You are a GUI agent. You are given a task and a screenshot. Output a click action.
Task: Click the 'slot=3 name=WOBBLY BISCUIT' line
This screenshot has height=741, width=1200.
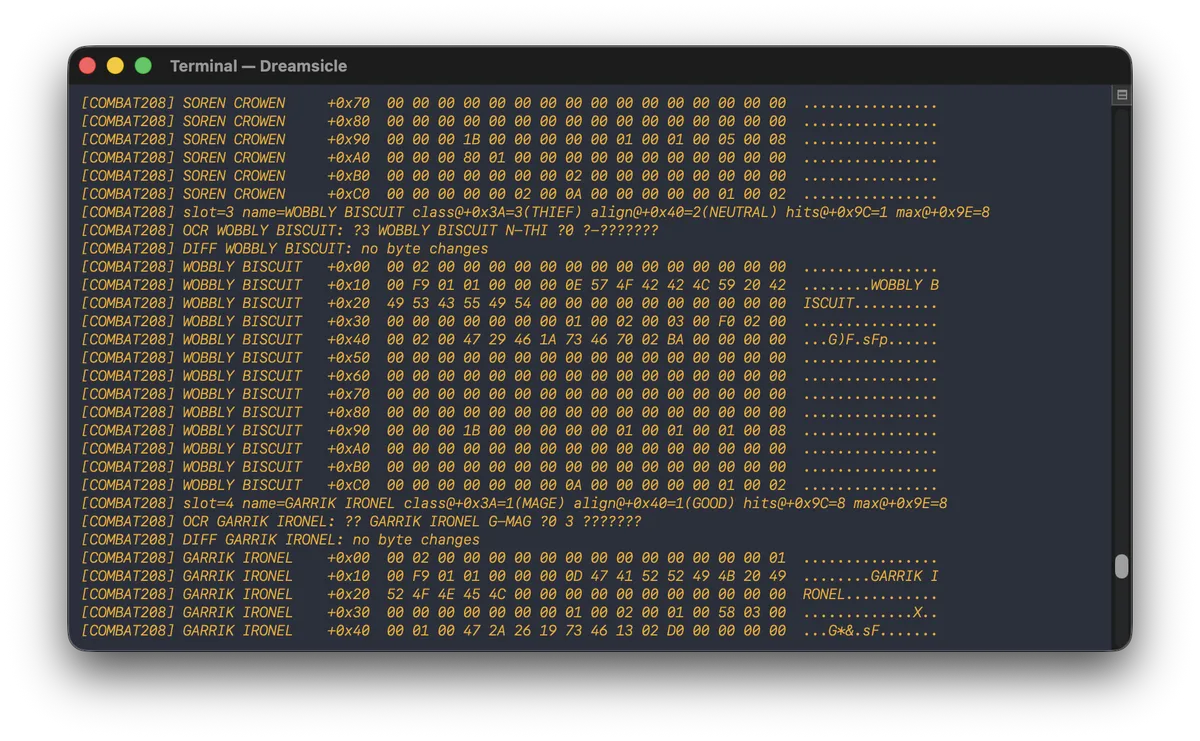(x=535, y=212)
